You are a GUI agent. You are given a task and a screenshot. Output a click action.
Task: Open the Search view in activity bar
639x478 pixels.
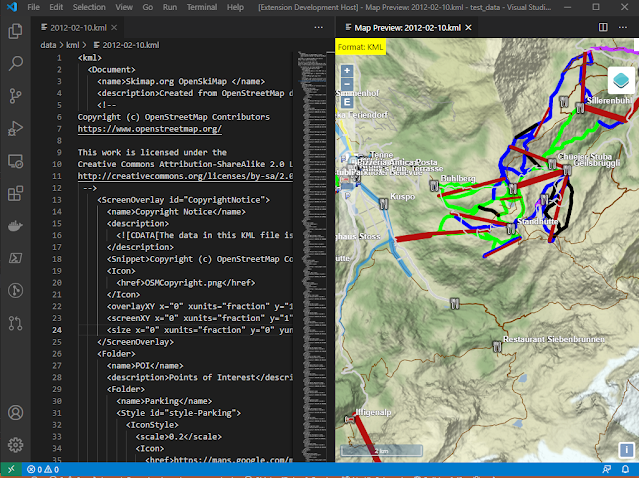(15, 64)
